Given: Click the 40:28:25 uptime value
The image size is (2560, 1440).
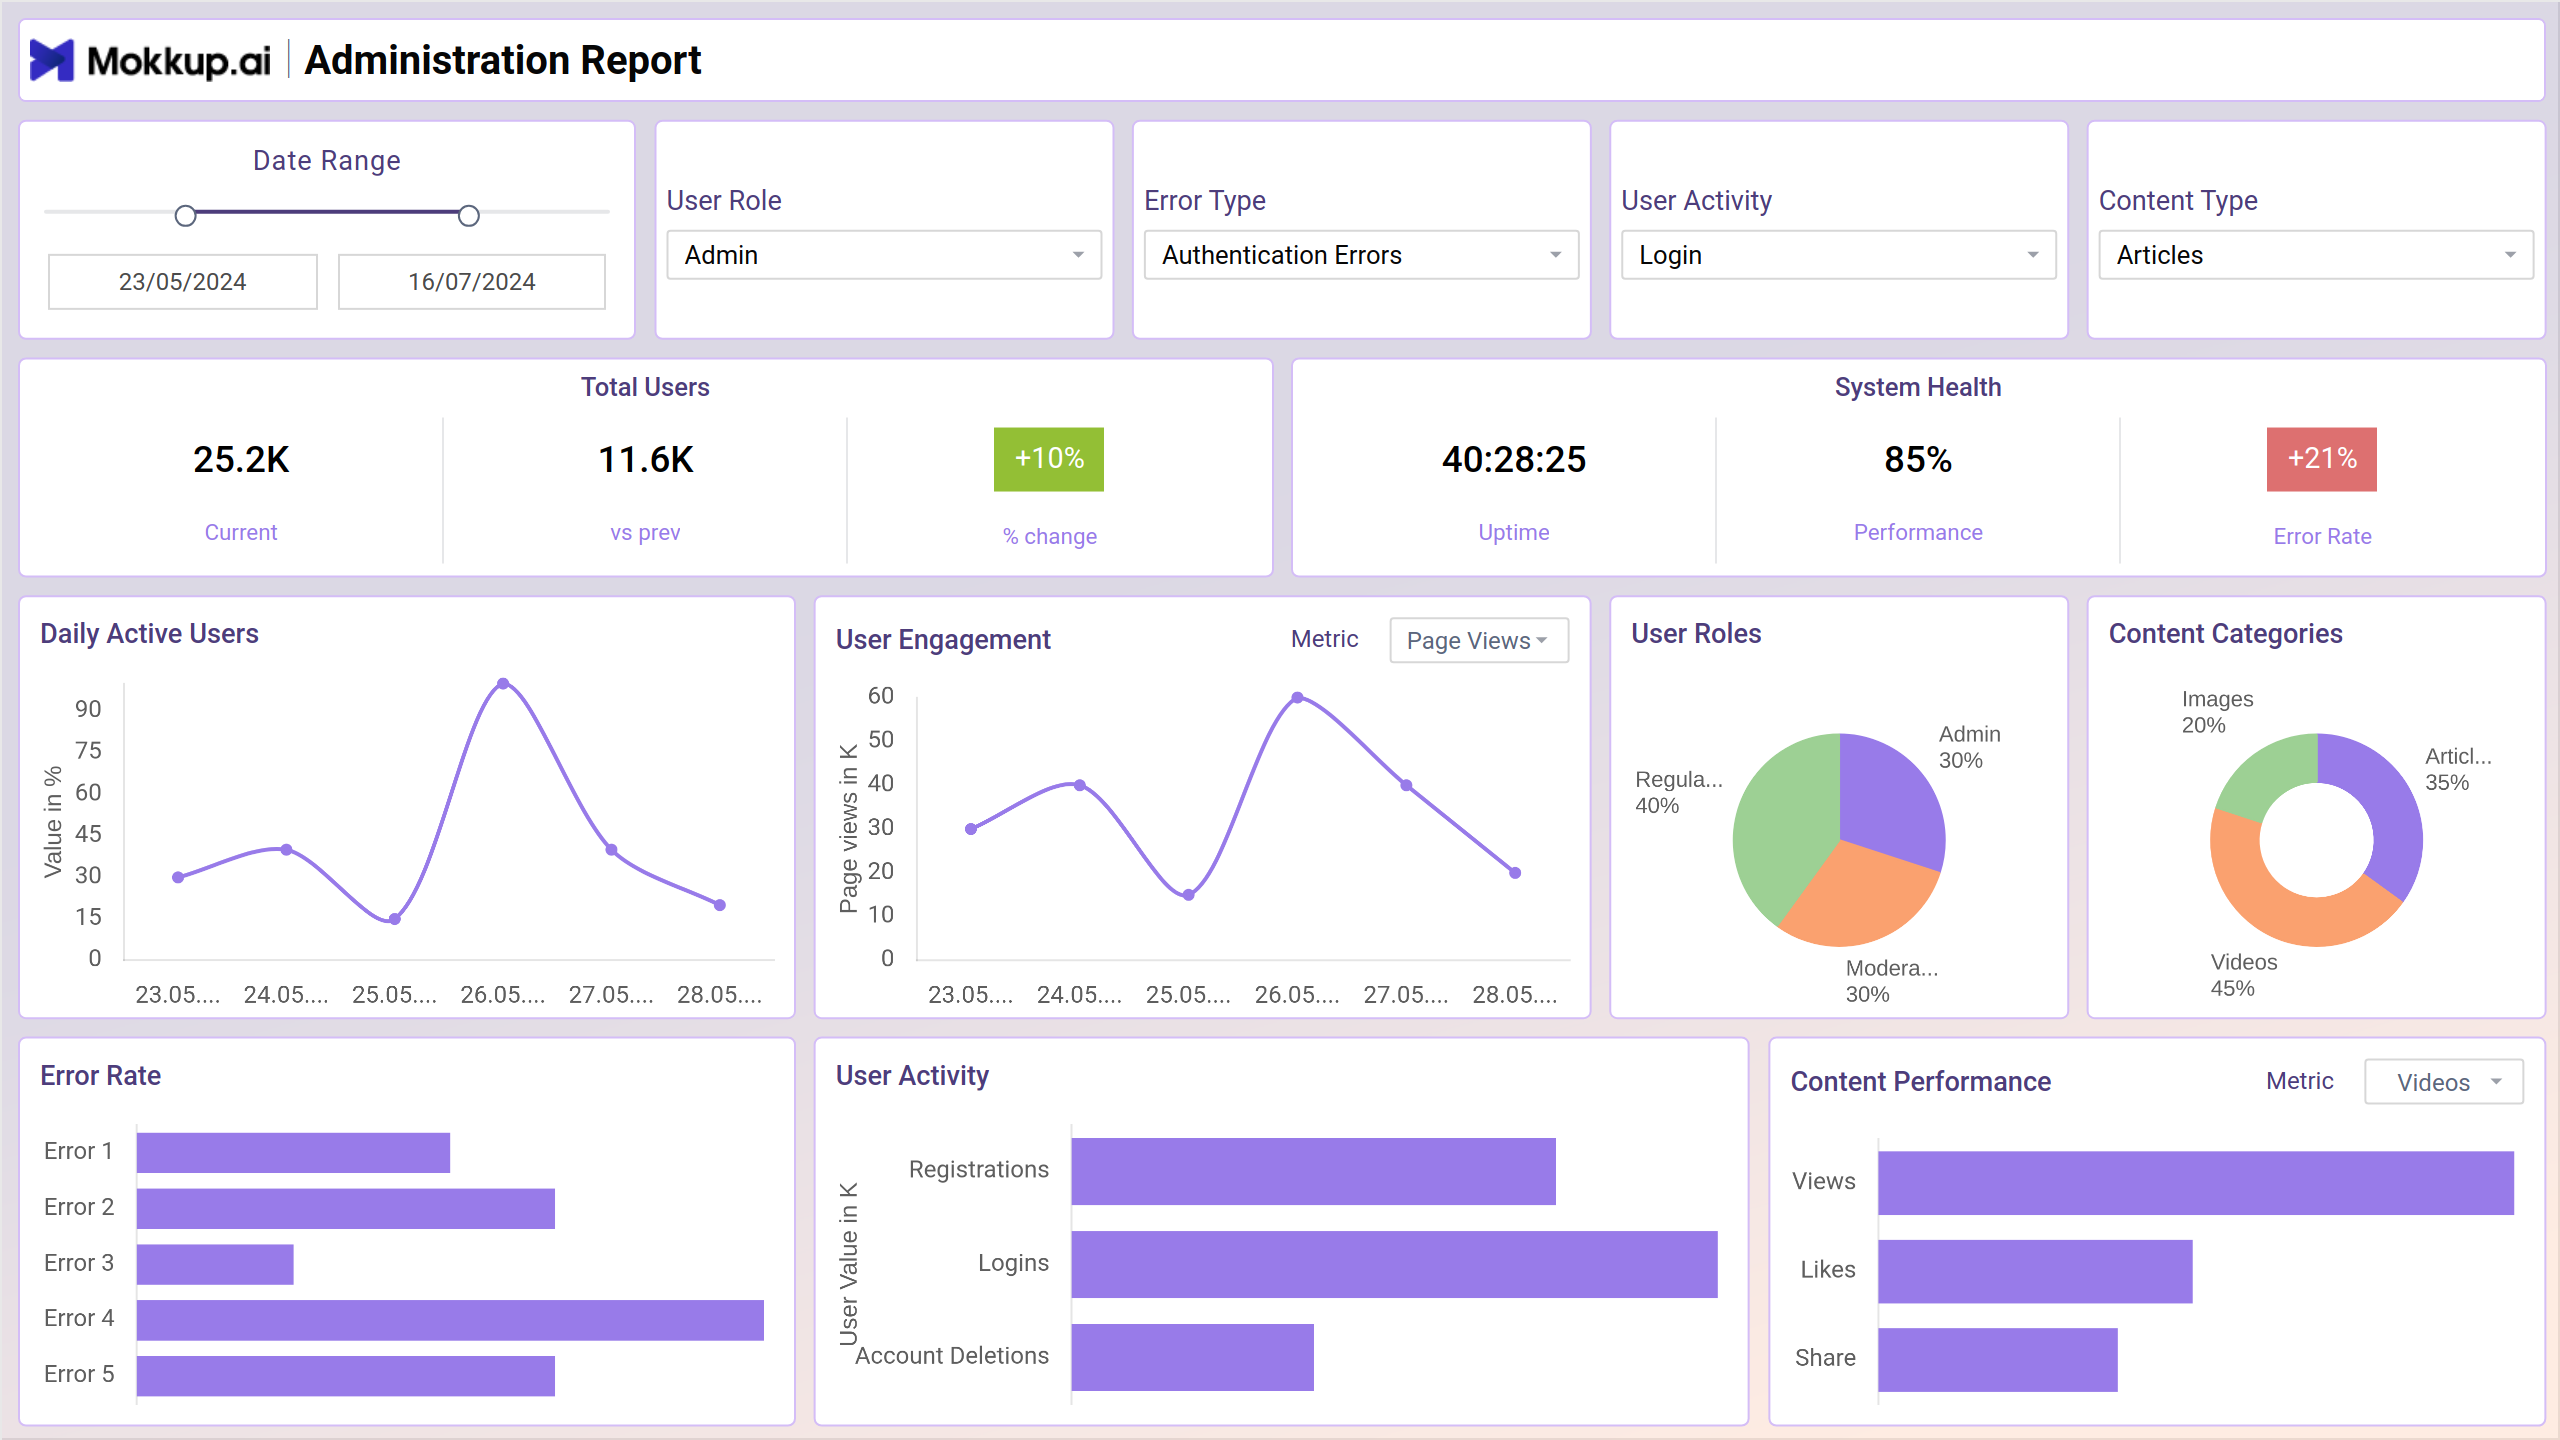Looking at the screenshot, I should coord(1514,460).
